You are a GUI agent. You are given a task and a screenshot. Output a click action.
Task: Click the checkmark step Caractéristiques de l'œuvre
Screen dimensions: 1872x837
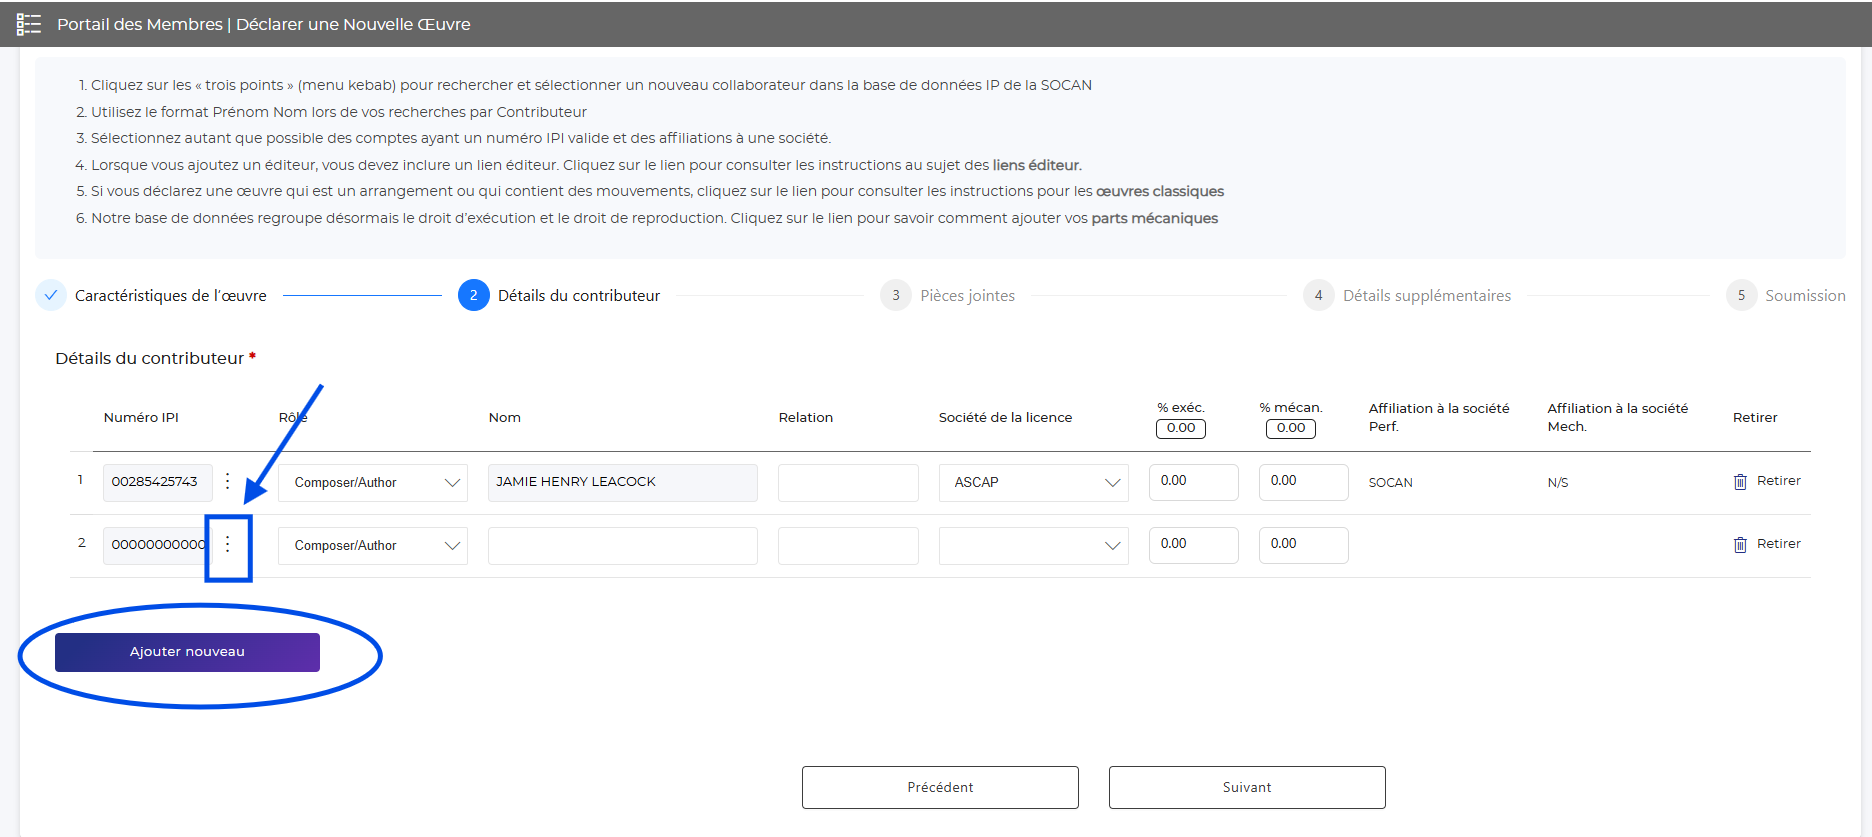[51, 295]
